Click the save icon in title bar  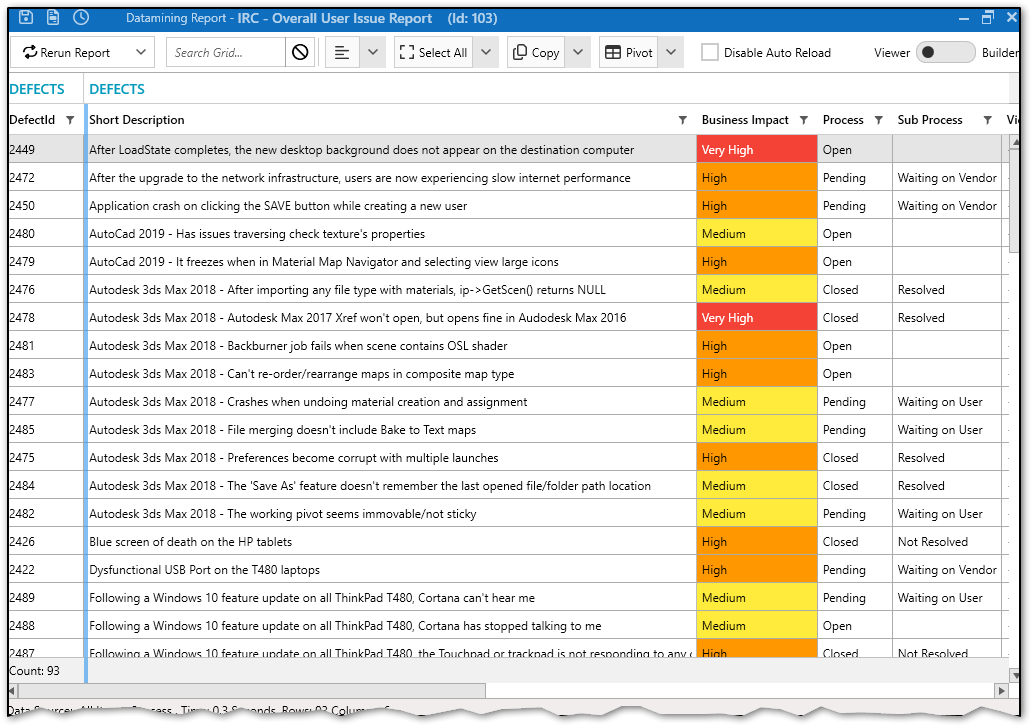pyautogui.click(x=26, y=18)
